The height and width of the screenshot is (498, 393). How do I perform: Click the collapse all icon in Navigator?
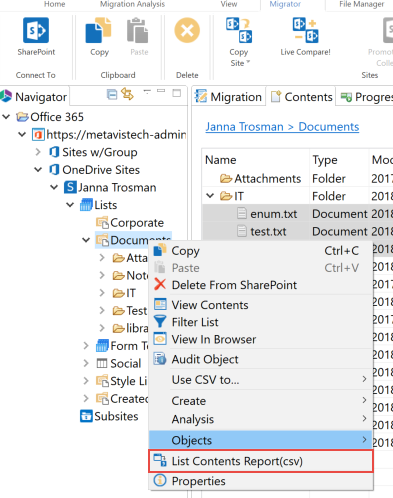(112, 95)
